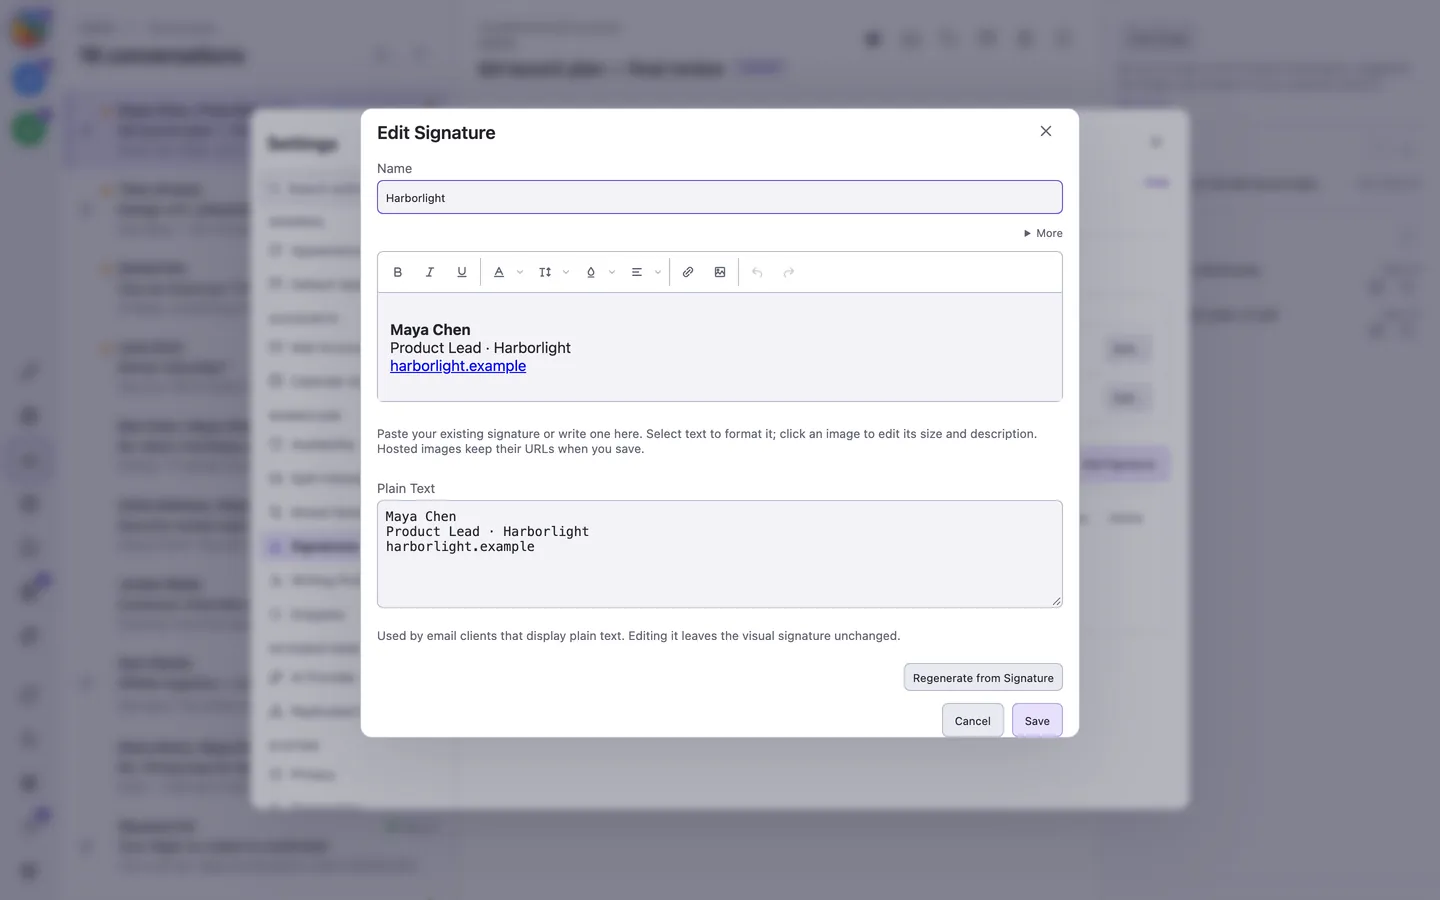Image resolution: width=1440 pixels, height=900 pixels.
Task: Click the harborlight.example link in rich signature
Action: pos(458,366)
